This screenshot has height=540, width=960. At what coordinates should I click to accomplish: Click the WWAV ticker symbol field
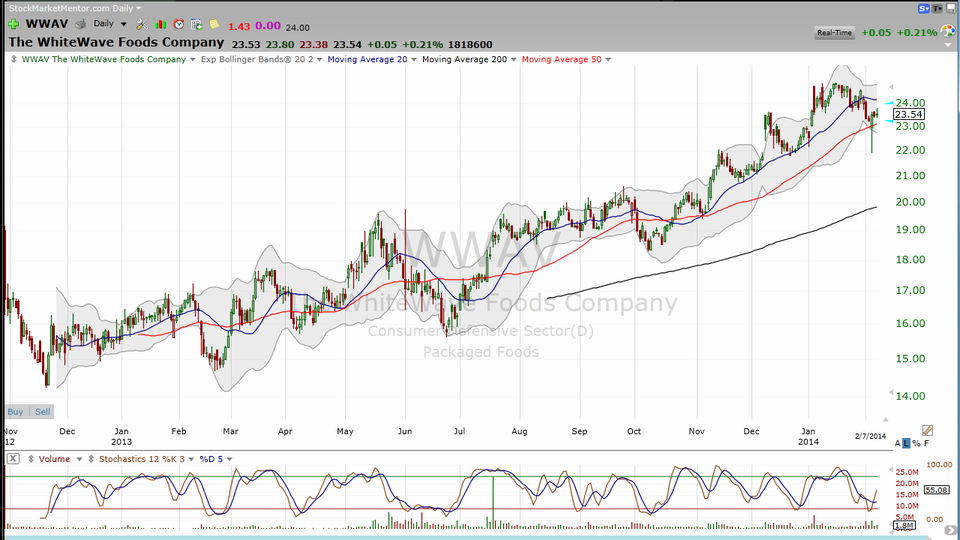click(47, 24)
